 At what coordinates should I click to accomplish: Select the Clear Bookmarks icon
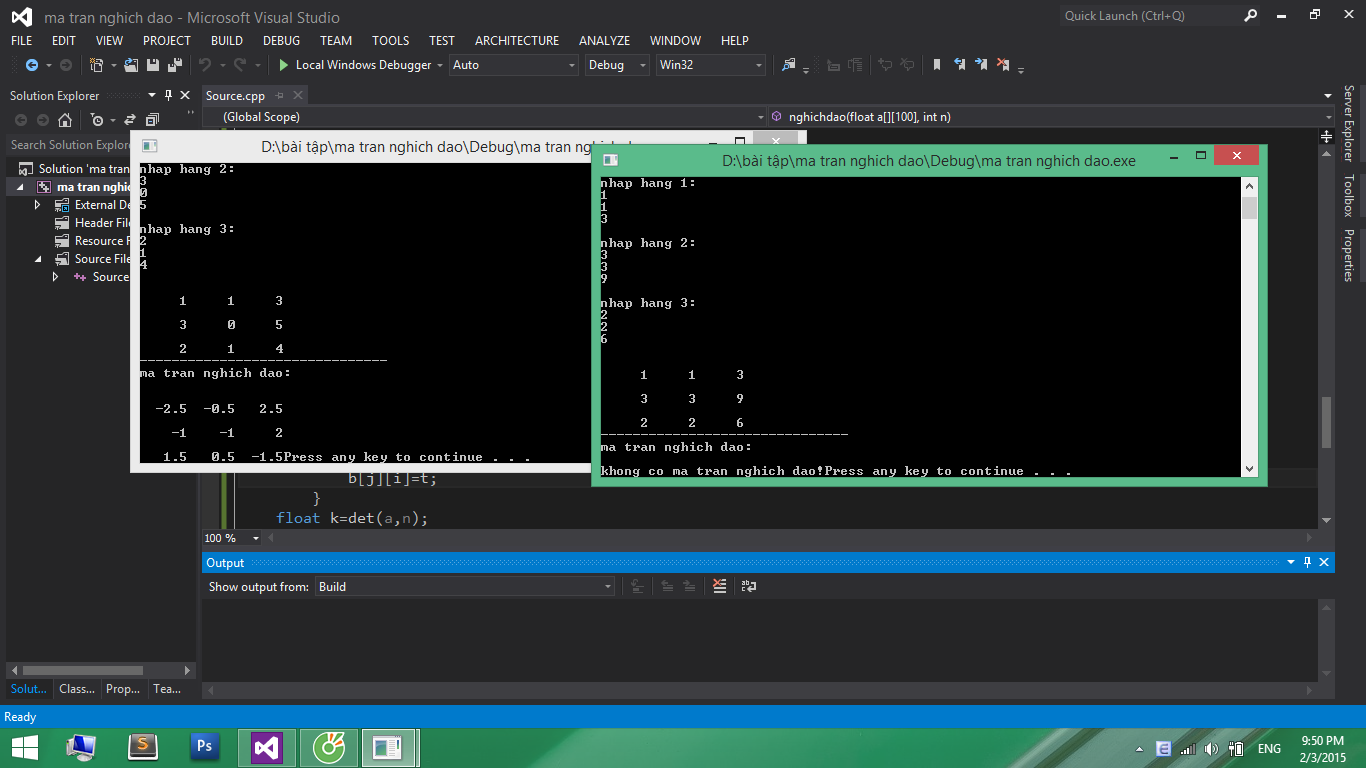tap(1004, 66)
